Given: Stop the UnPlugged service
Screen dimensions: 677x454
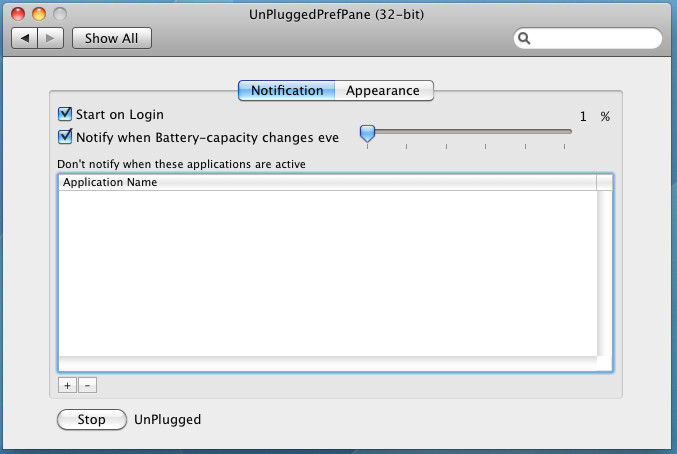Looking at the screenshot, I should click(92, 419).
